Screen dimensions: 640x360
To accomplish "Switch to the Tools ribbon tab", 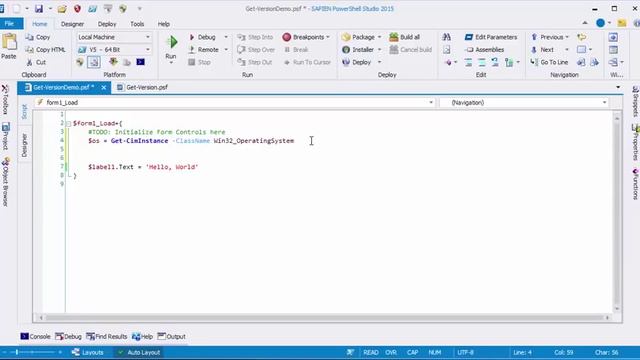I will 137,24.
